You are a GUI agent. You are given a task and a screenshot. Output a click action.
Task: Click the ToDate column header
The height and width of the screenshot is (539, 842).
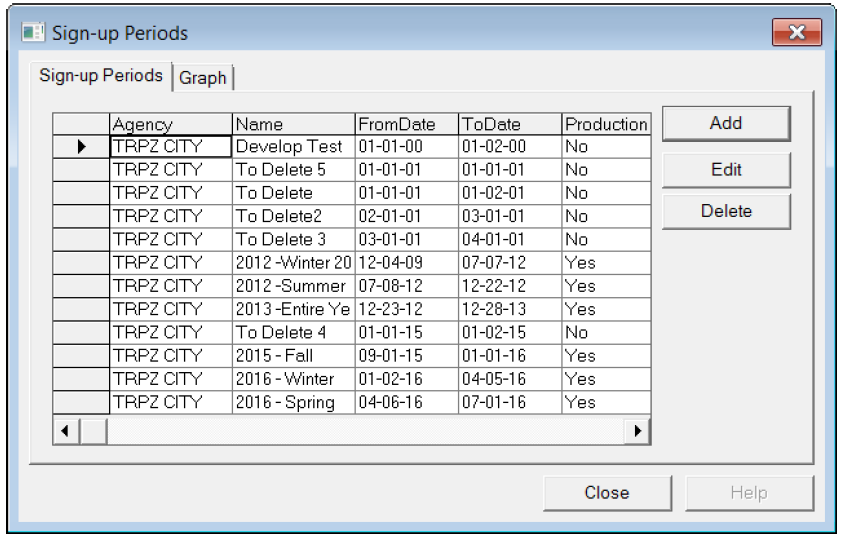click(510, 124)
